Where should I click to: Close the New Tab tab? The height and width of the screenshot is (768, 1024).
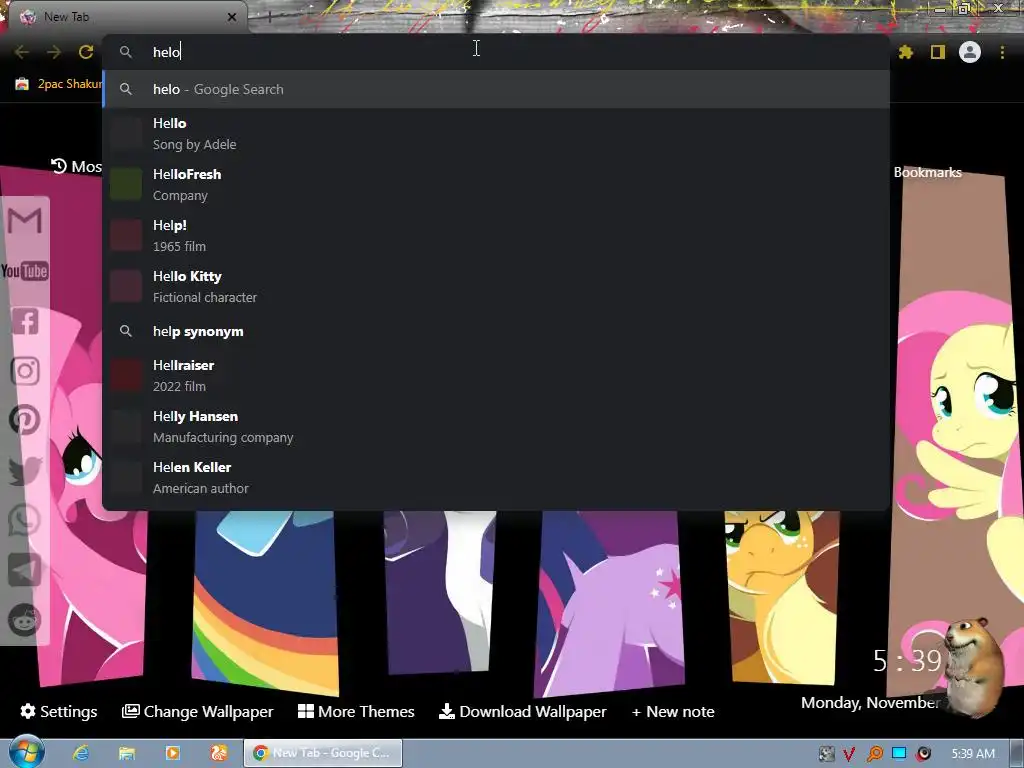coord(232,17)
